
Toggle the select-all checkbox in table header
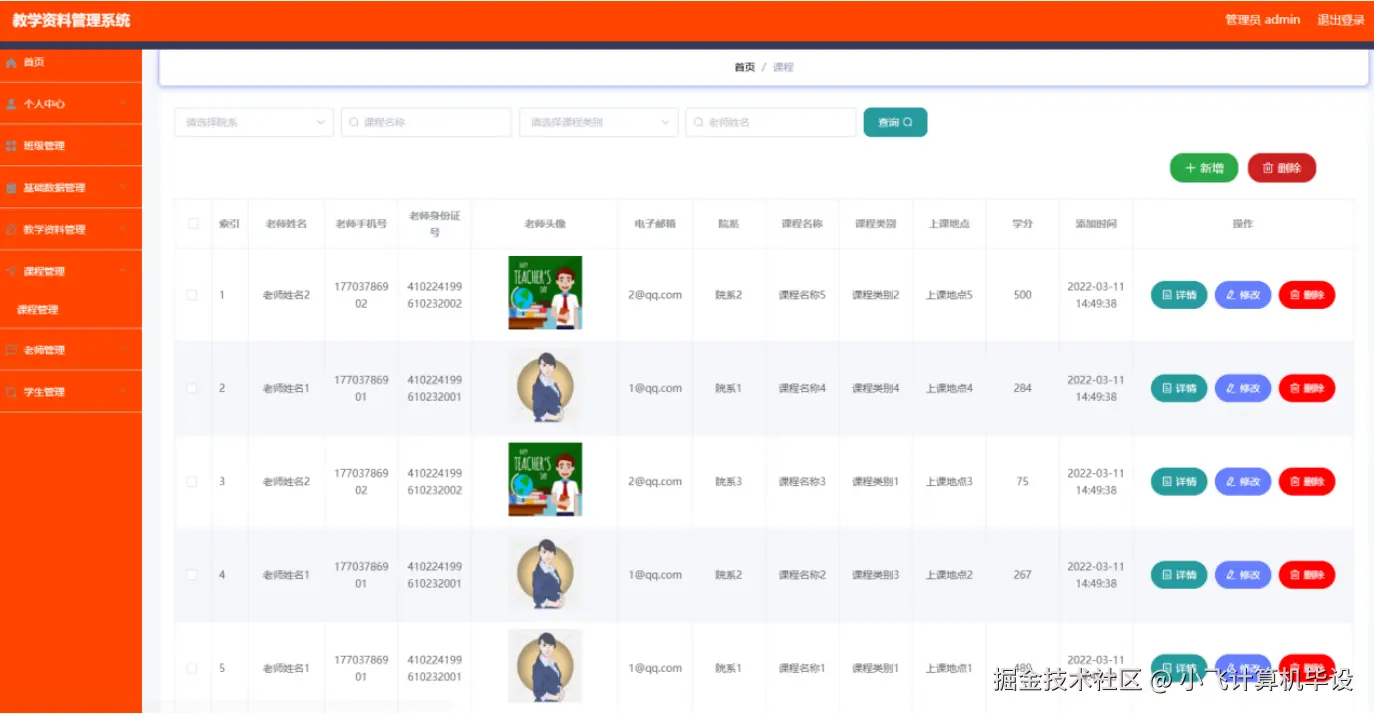coord(193,224)
